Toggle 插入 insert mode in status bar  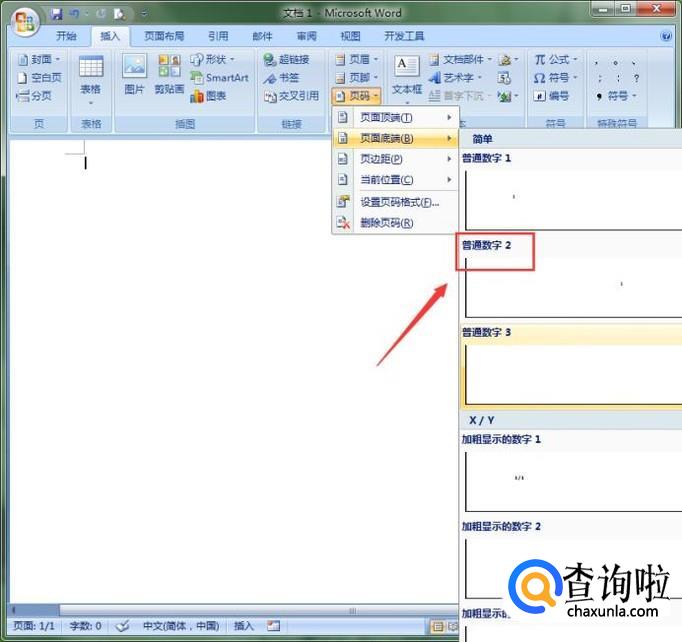244,626
